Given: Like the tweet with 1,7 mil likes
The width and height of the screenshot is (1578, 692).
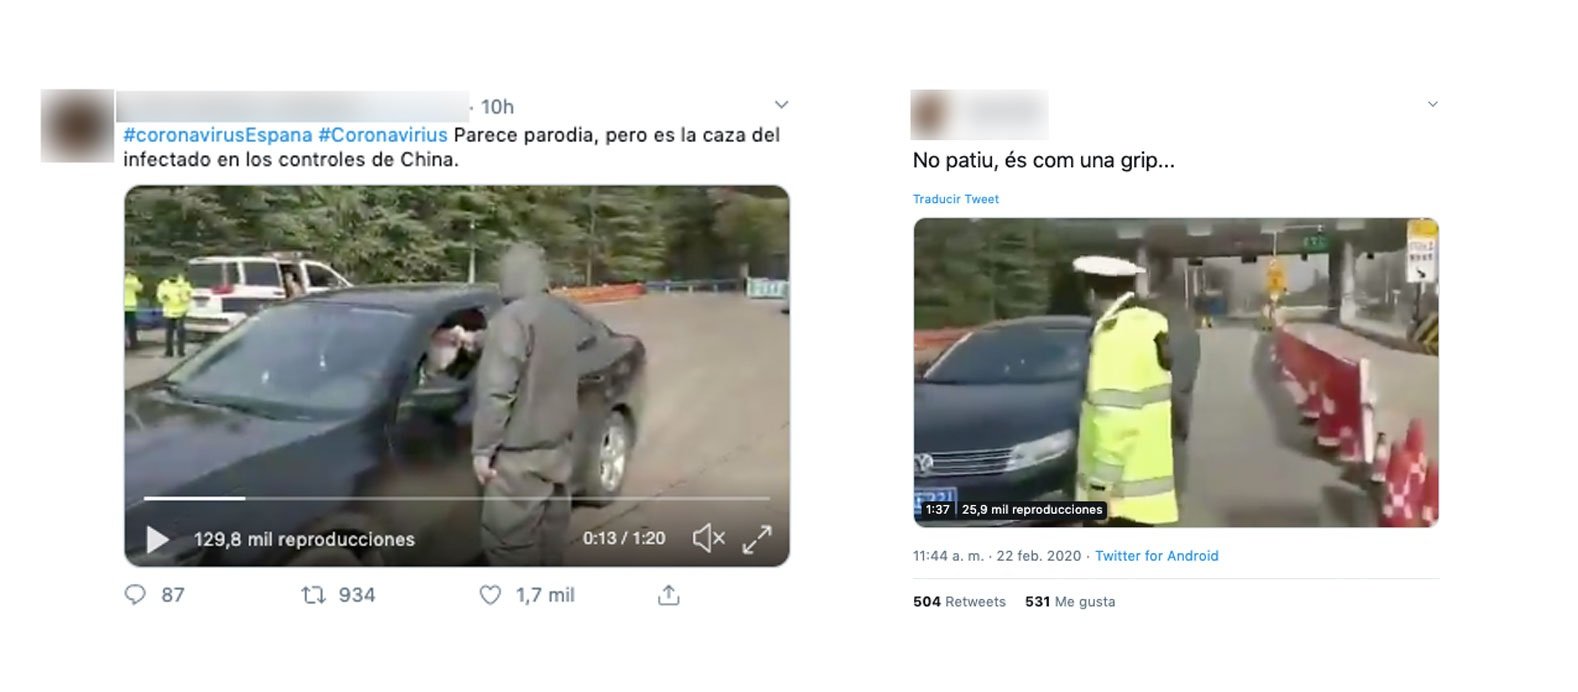Looking at the screenshot, I should pyautogui.click(x=490, y=595).
